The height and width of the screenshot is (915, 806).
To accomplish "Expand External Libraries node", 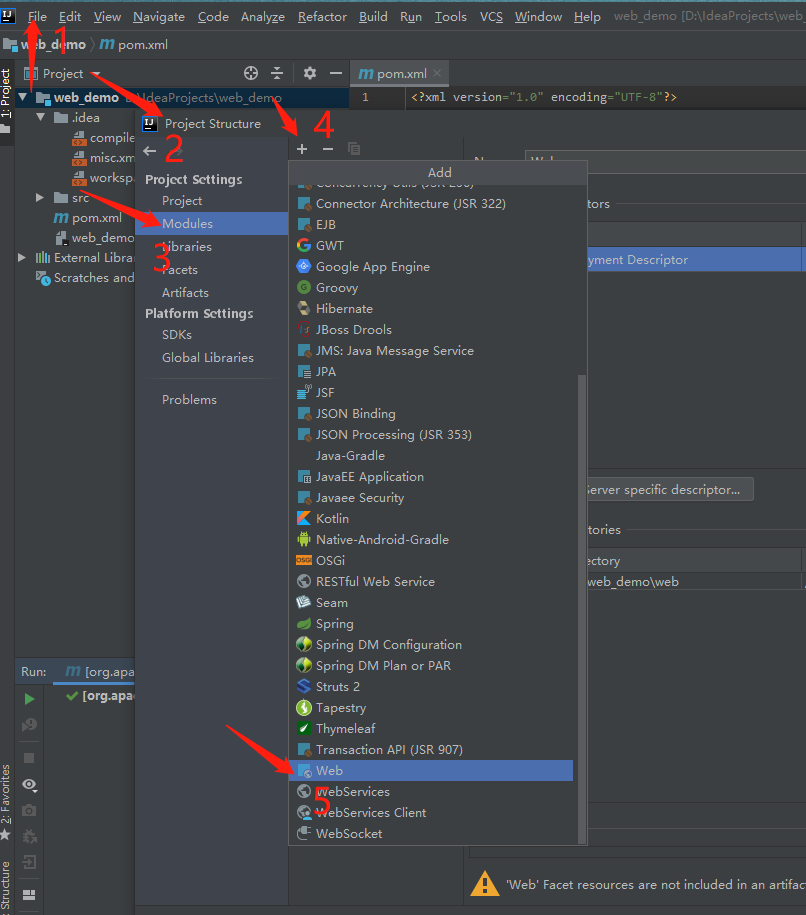I will pos(22,257).
